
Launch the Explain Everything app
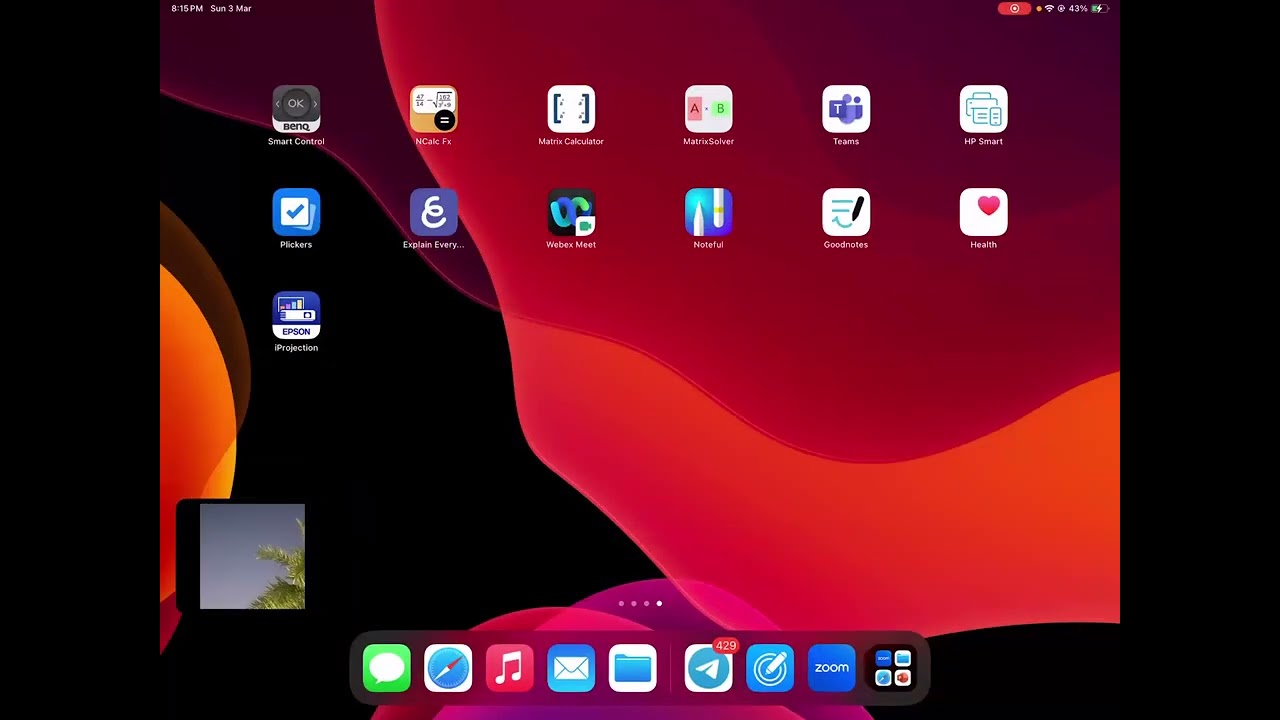click(434, 212)
